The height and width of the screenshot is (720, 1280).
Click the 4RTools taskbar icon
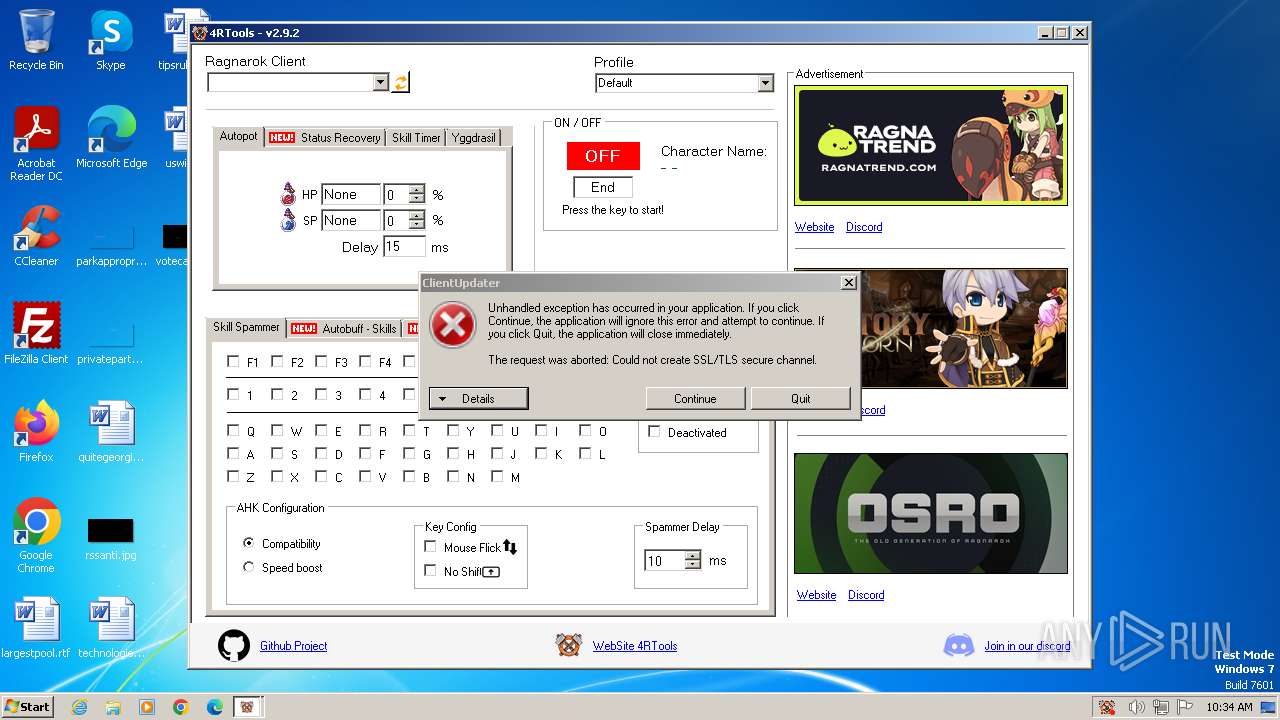click(x=246, y=706)
